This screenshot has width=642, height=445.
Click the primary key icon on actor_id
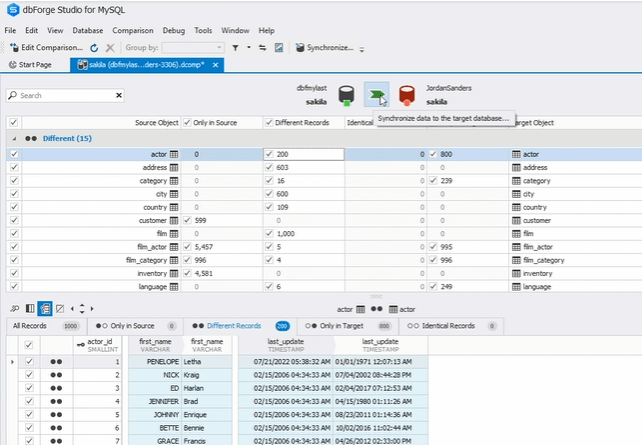click(81, 345)
